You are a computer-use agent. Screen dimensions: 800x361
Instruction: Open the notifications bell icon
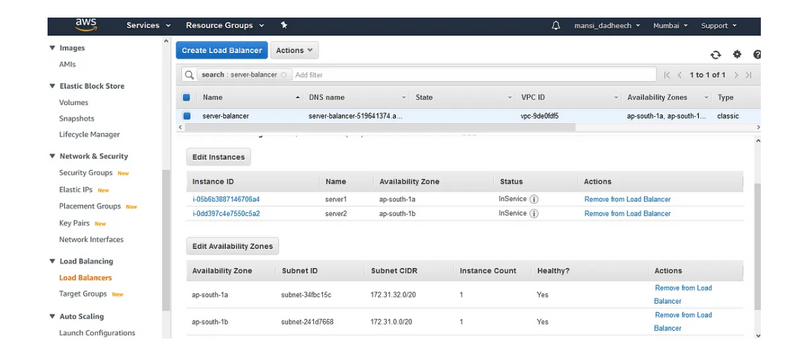(x=556, y=25)
